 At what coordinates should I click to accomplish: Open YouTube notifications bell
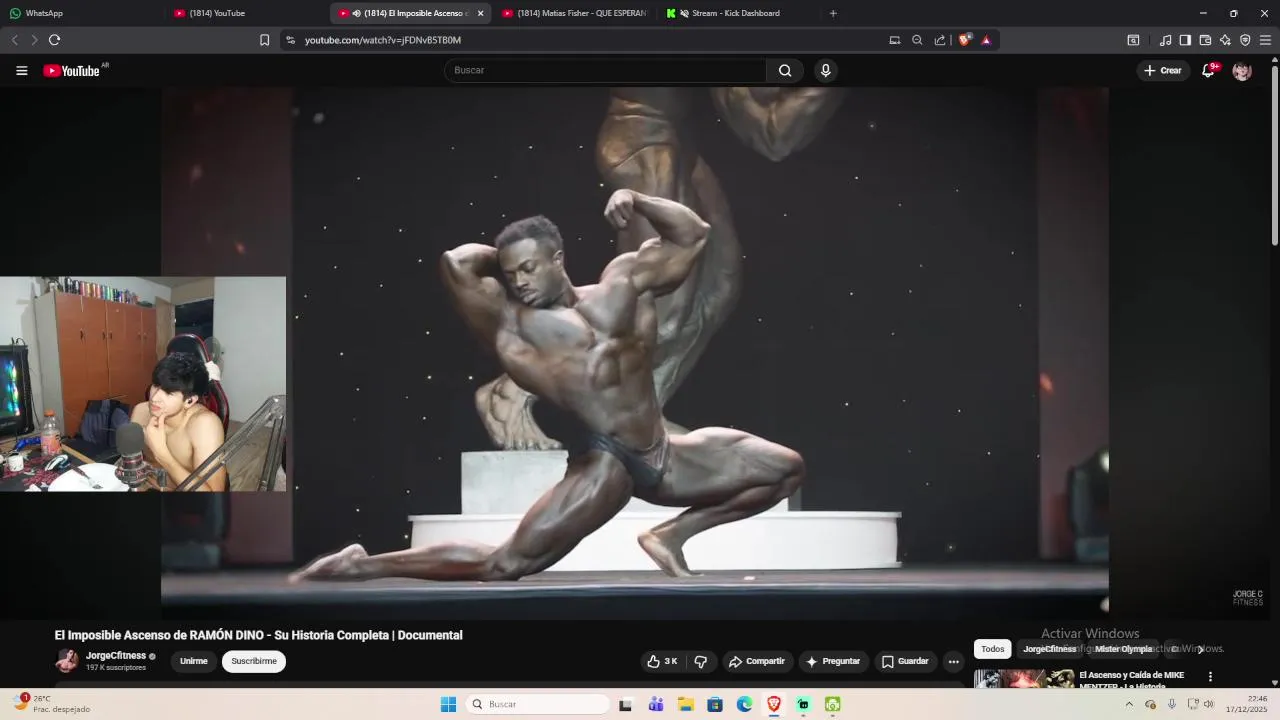coord(1208,70)
